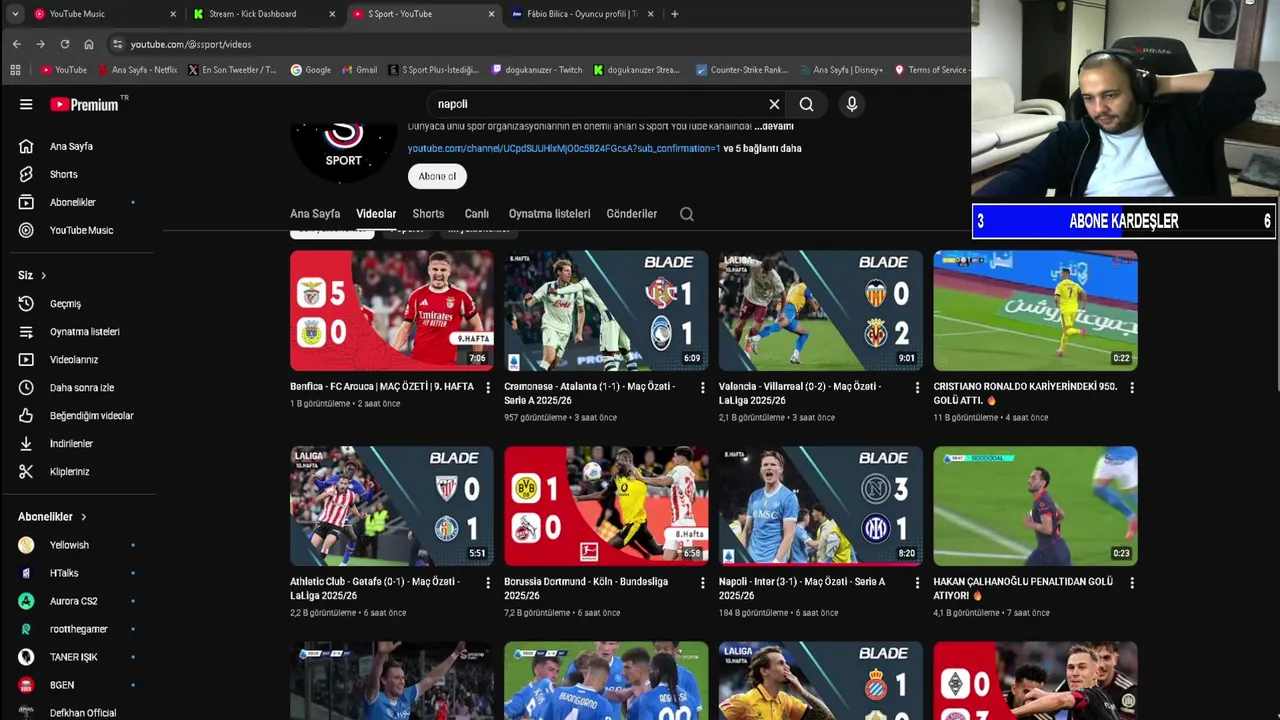Open options for Benfica - FC Arouca video
1280x720 pixels.
click(x=488, y=387)
